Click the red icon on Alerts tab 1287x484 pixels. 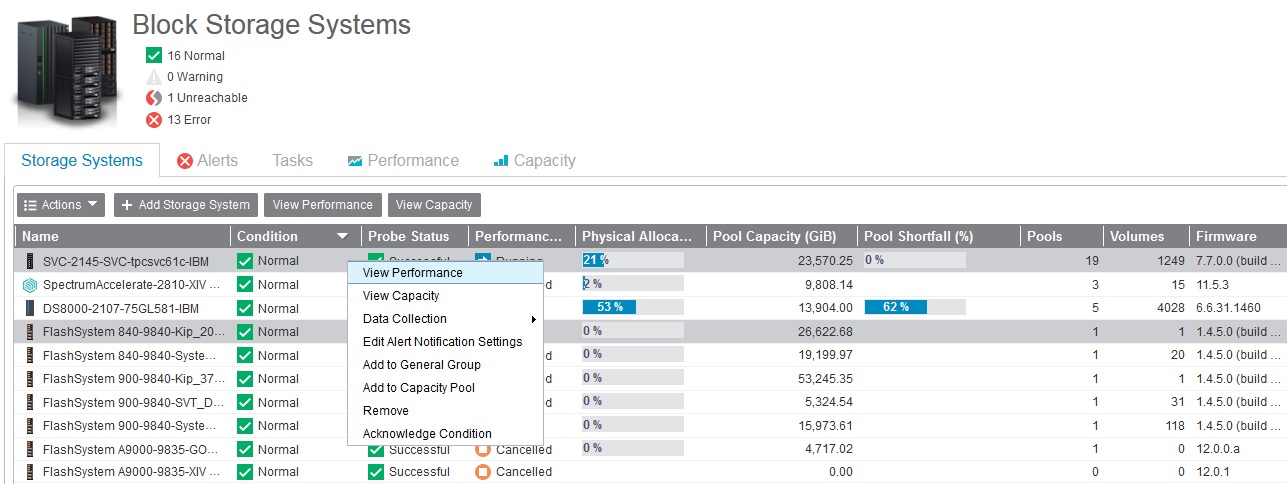click(x=185, y=161)
